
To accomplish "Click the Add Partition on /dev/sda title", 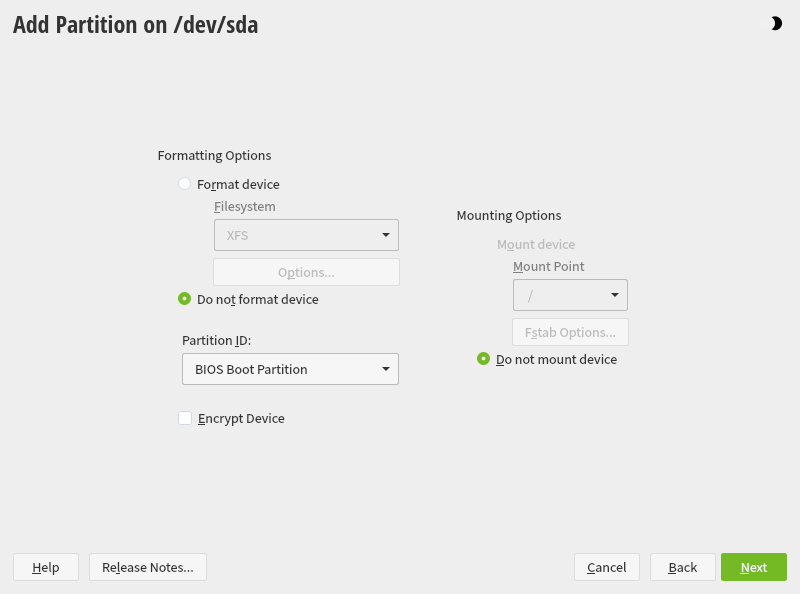I will [x=135, y=25].
